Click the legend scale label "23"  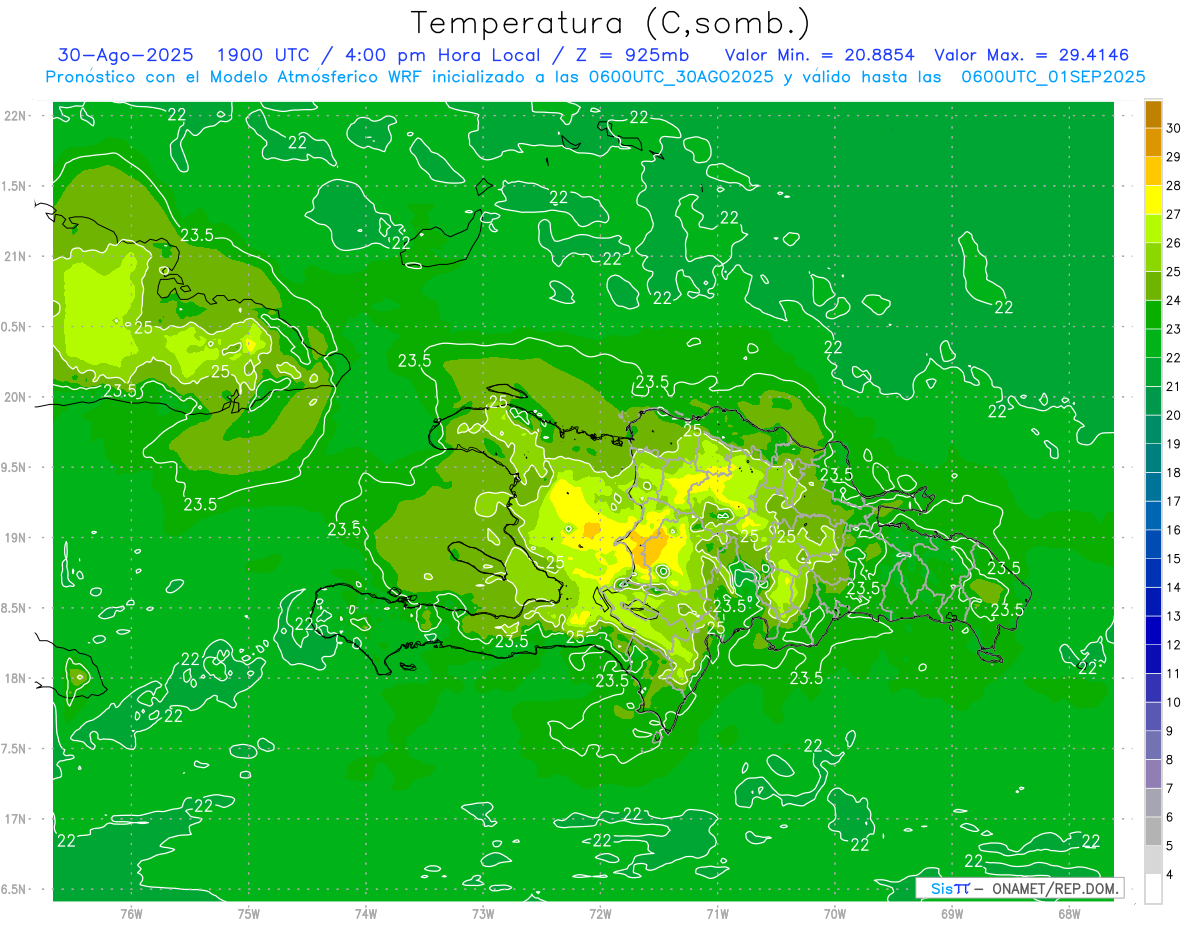pyautogui.click(x=1174, y=329)
